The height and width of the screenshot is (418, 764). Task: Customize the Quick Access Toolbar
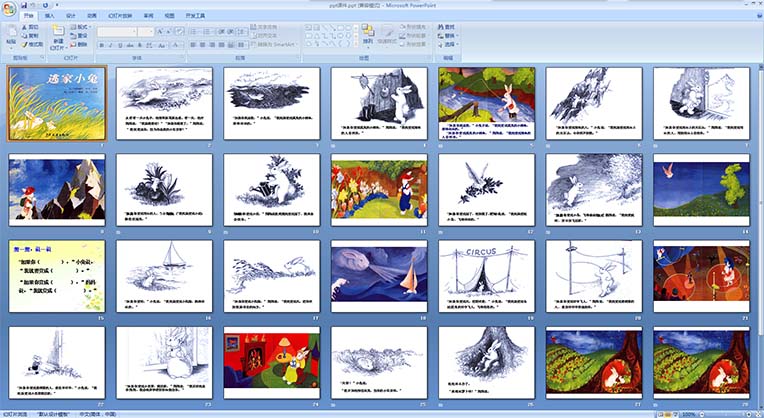pyautogui.click(x=57, y=5)
